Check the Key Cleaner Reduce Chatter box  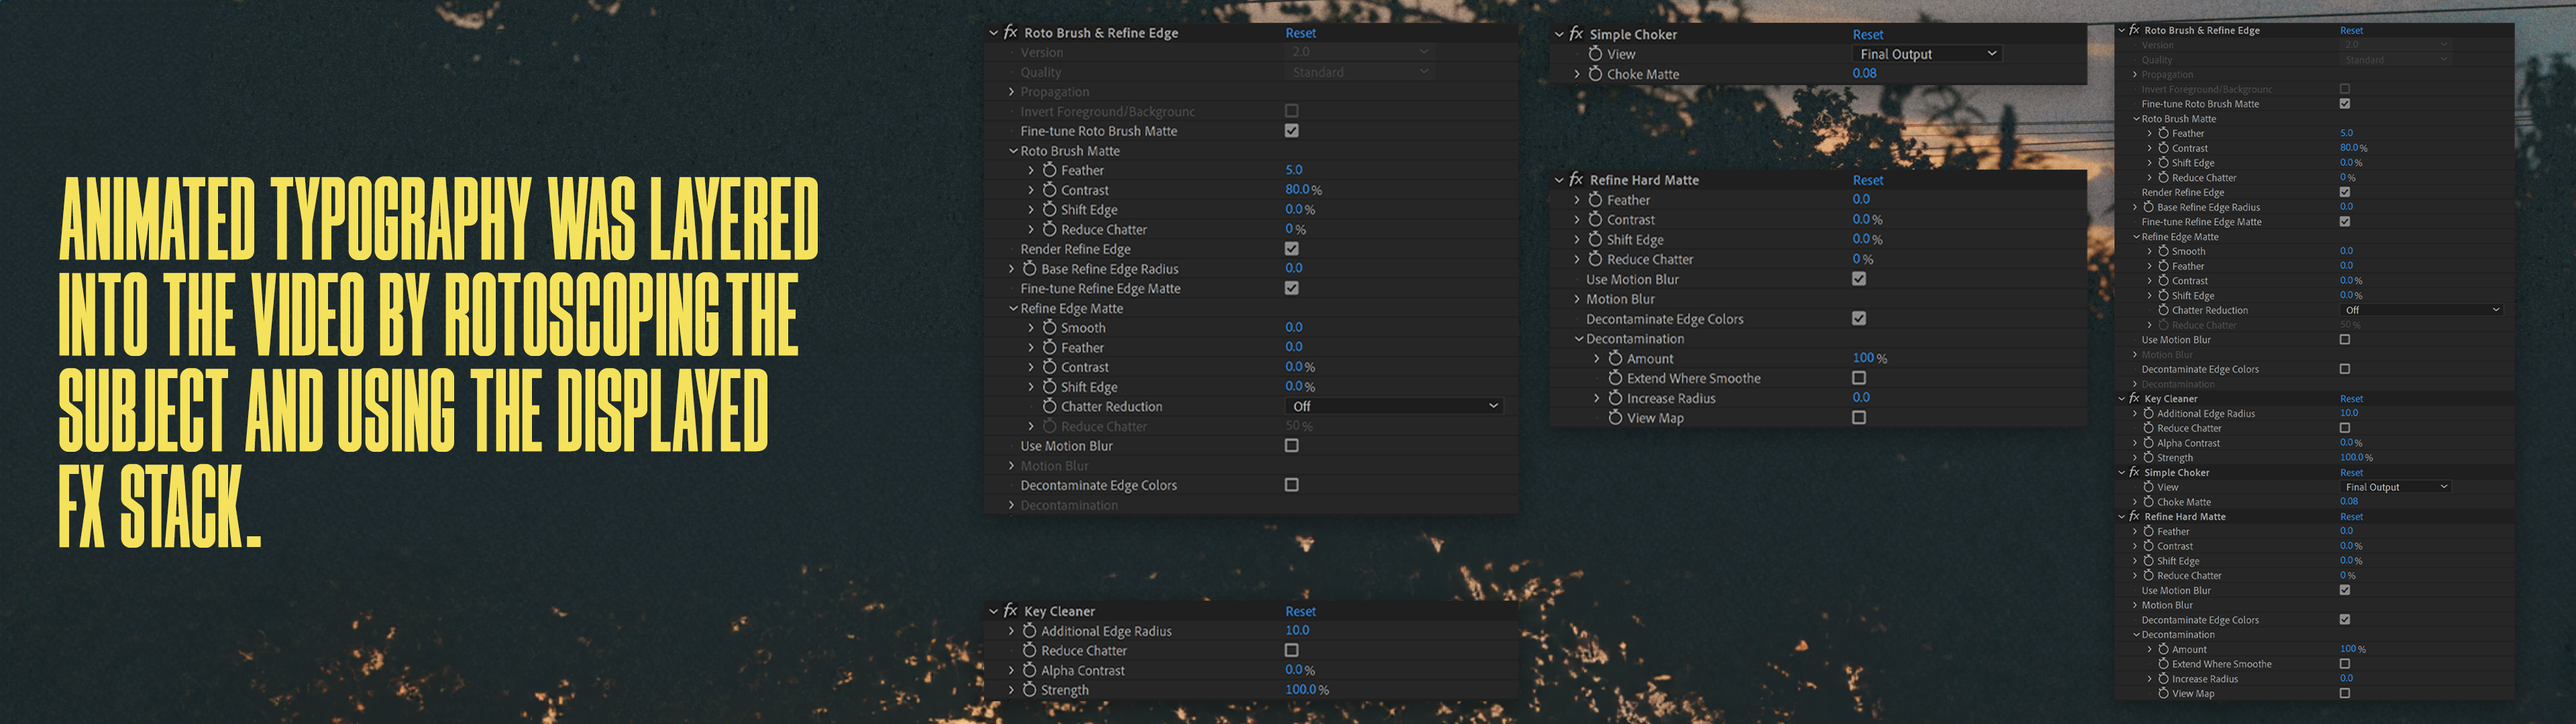point(1291,650)
